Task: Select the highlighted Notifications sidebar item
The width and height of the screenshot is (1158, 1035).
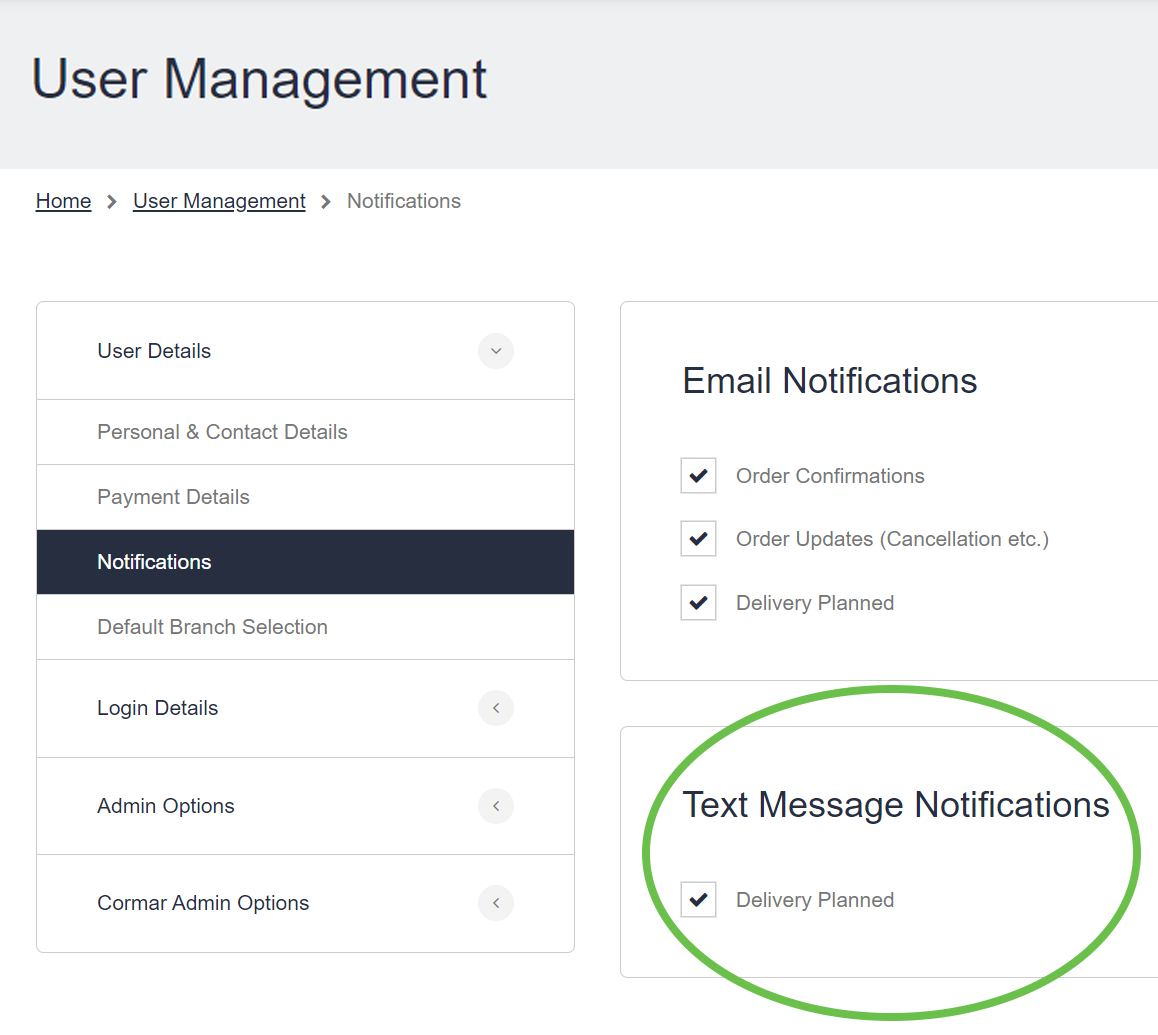Action: 154,562
